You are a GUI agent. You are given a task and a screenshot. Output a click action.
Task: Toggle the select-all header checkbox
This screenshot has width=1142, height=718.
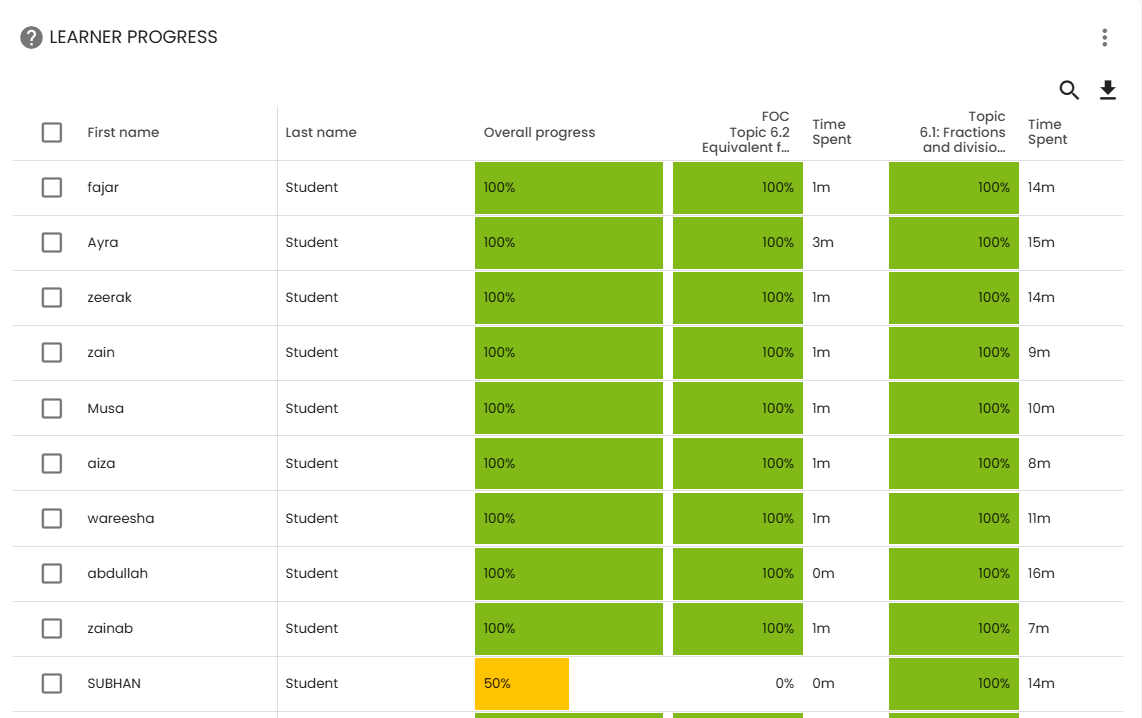pos(52,132)
